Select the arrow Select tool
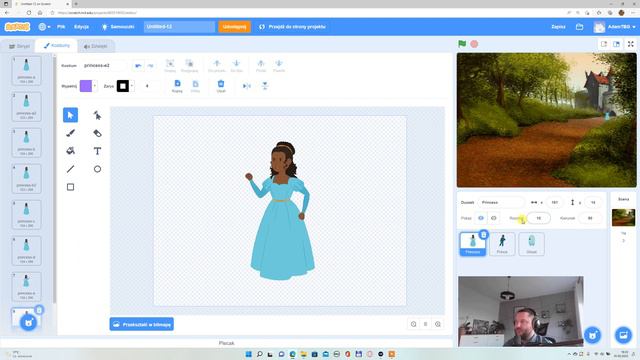640x360 pixels. tap(70, 115)
